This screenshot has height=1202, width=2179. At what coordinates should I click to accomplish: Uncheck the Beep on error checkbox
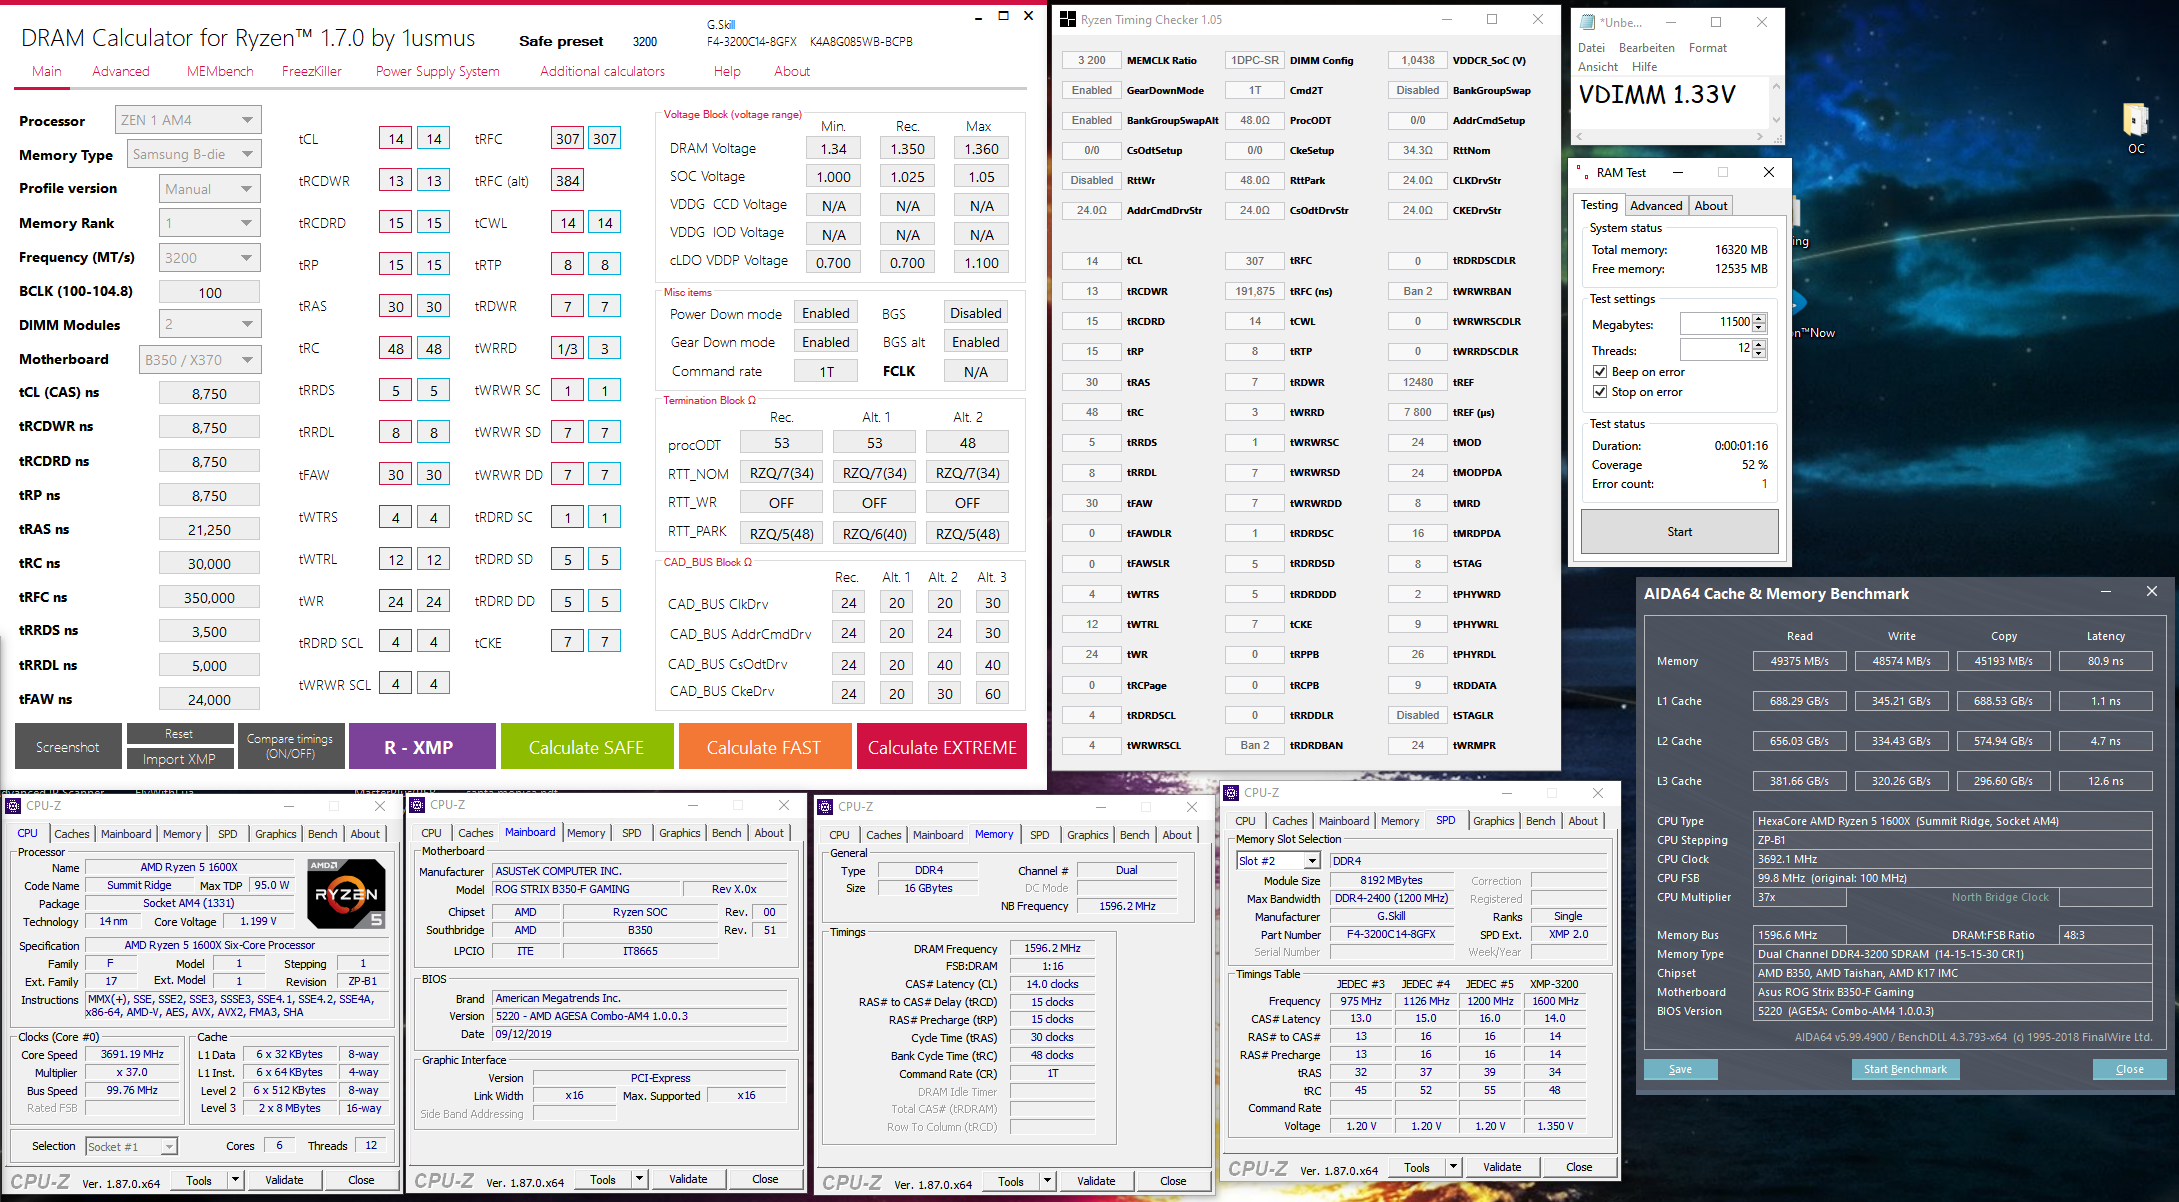tap(1600, 371)
